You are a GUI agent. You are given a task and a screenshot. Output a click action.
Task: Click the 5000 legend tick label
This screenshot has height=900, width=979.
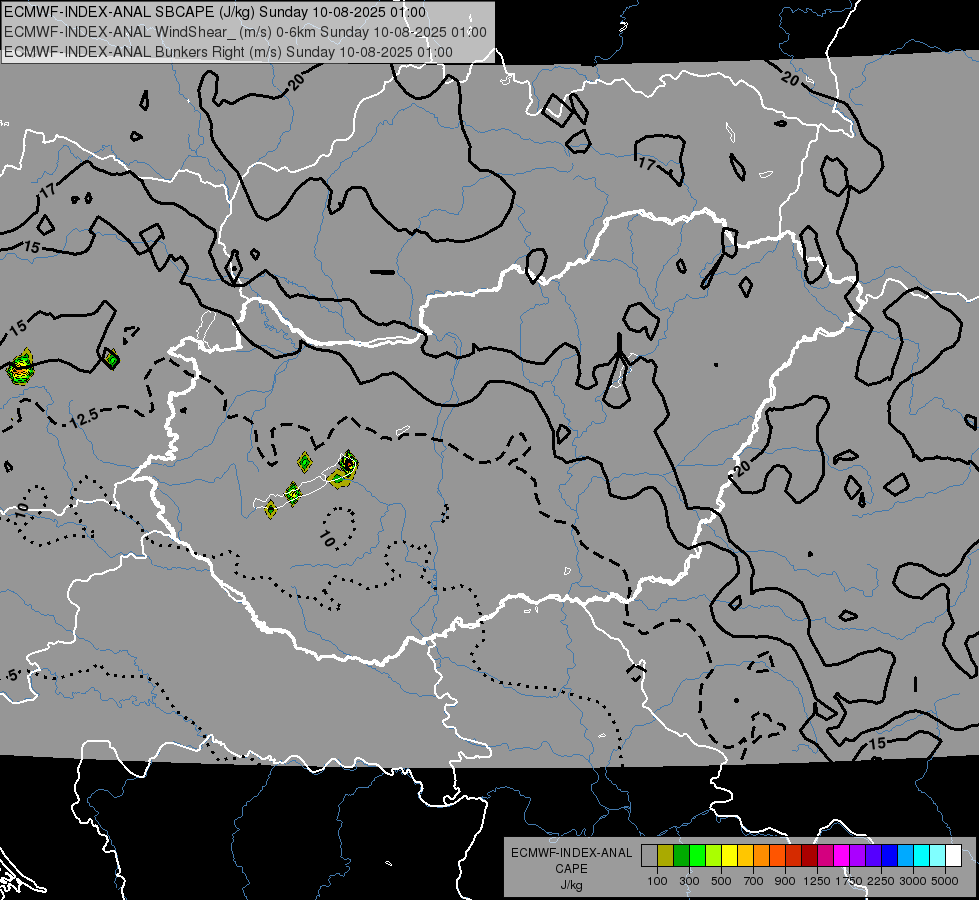[x=945, y=881]
